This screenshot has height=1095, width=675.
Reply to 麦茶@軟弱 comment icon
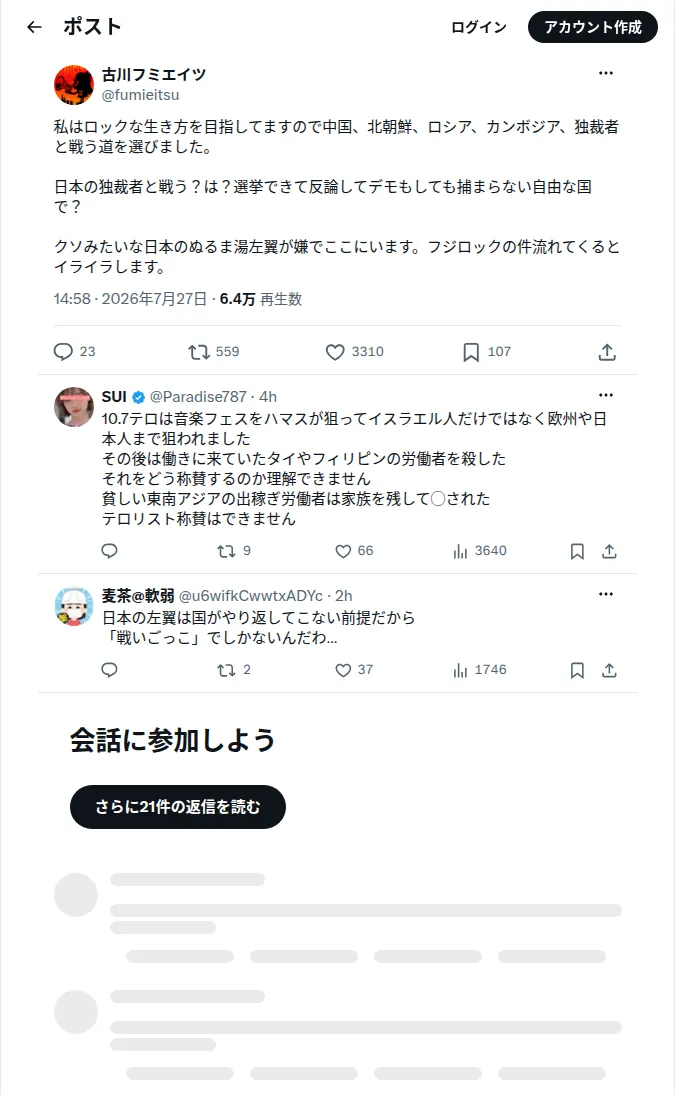(x=110, y=670)
